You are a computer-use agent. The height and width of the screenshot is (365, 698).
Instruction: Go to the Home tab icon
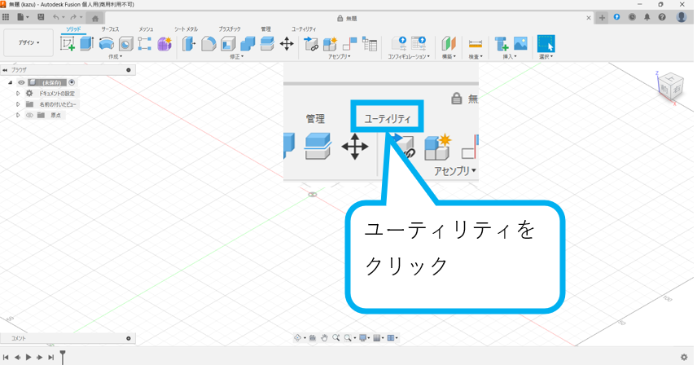95,18
